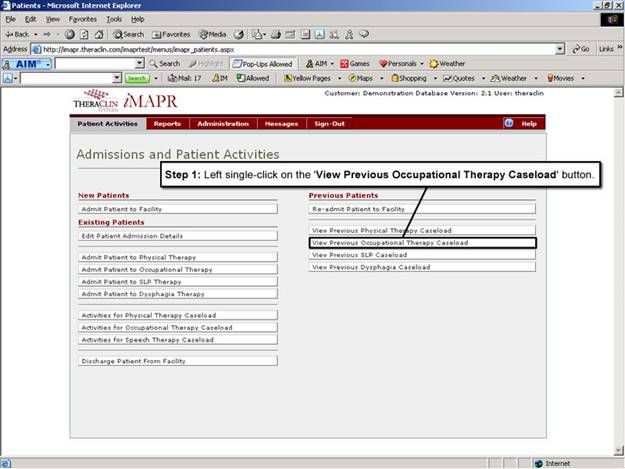This screenshot has width=625, height=469.
Task: Open the Administration tab
Action: point(222,124)
